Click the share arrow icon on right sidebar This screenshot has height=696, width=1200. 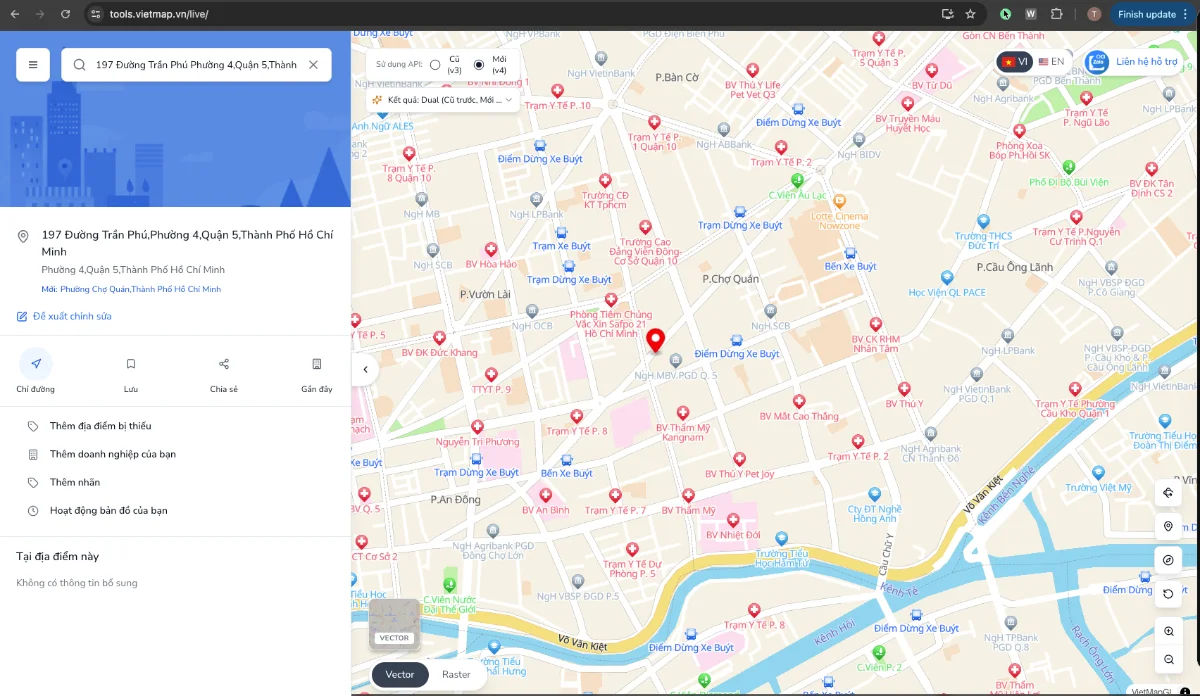point(1168,492)
